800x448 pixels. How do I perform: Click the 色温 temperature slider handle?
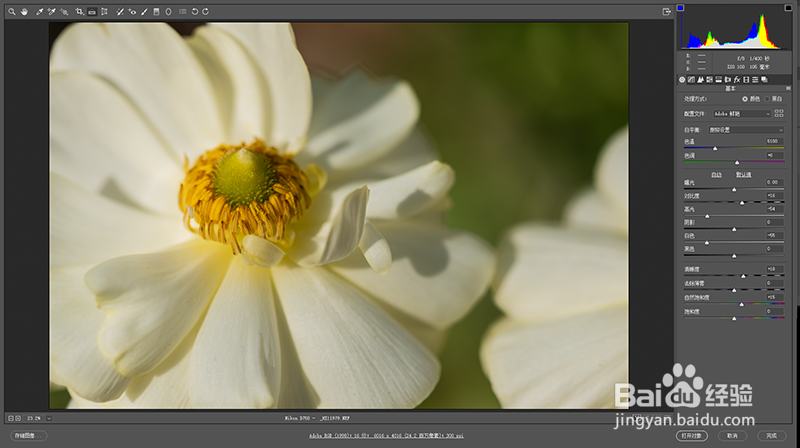click(715, 148)
